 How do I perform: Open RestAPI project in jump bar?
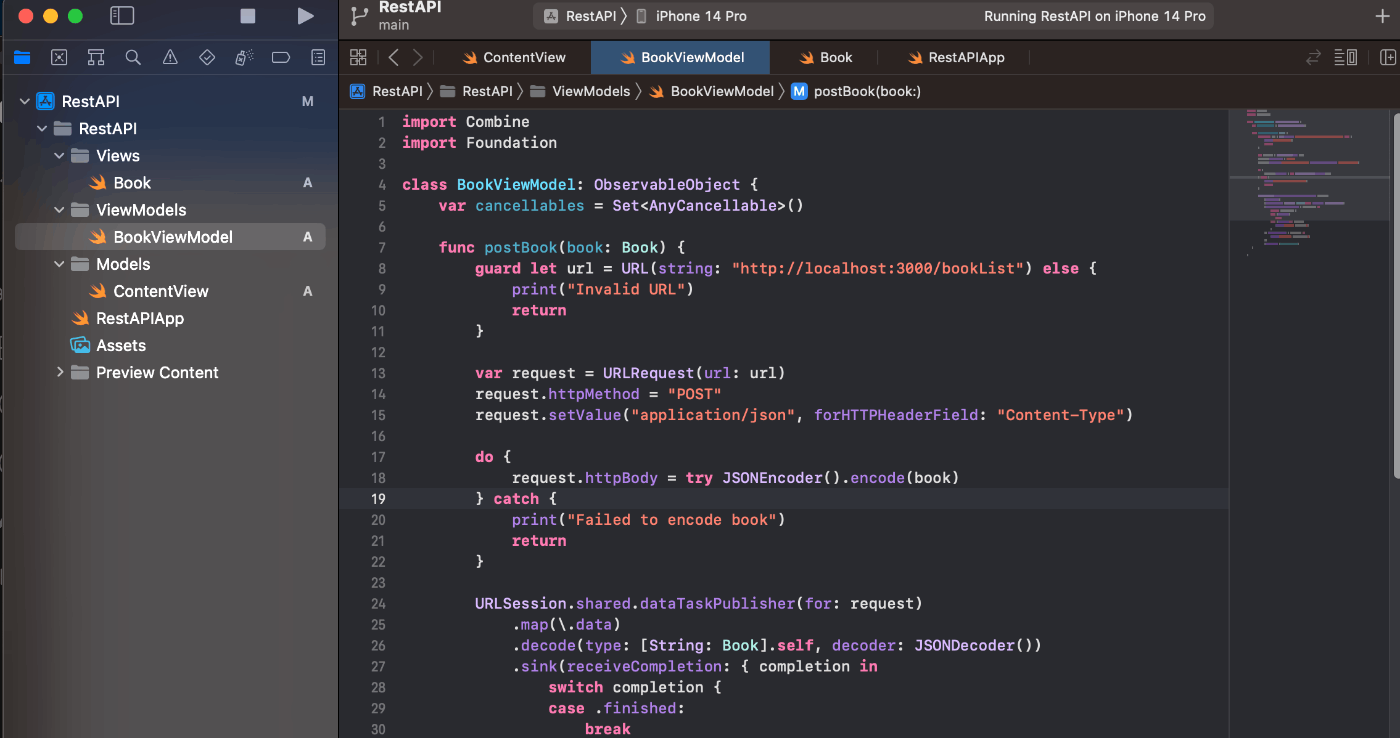click(387, 91)
